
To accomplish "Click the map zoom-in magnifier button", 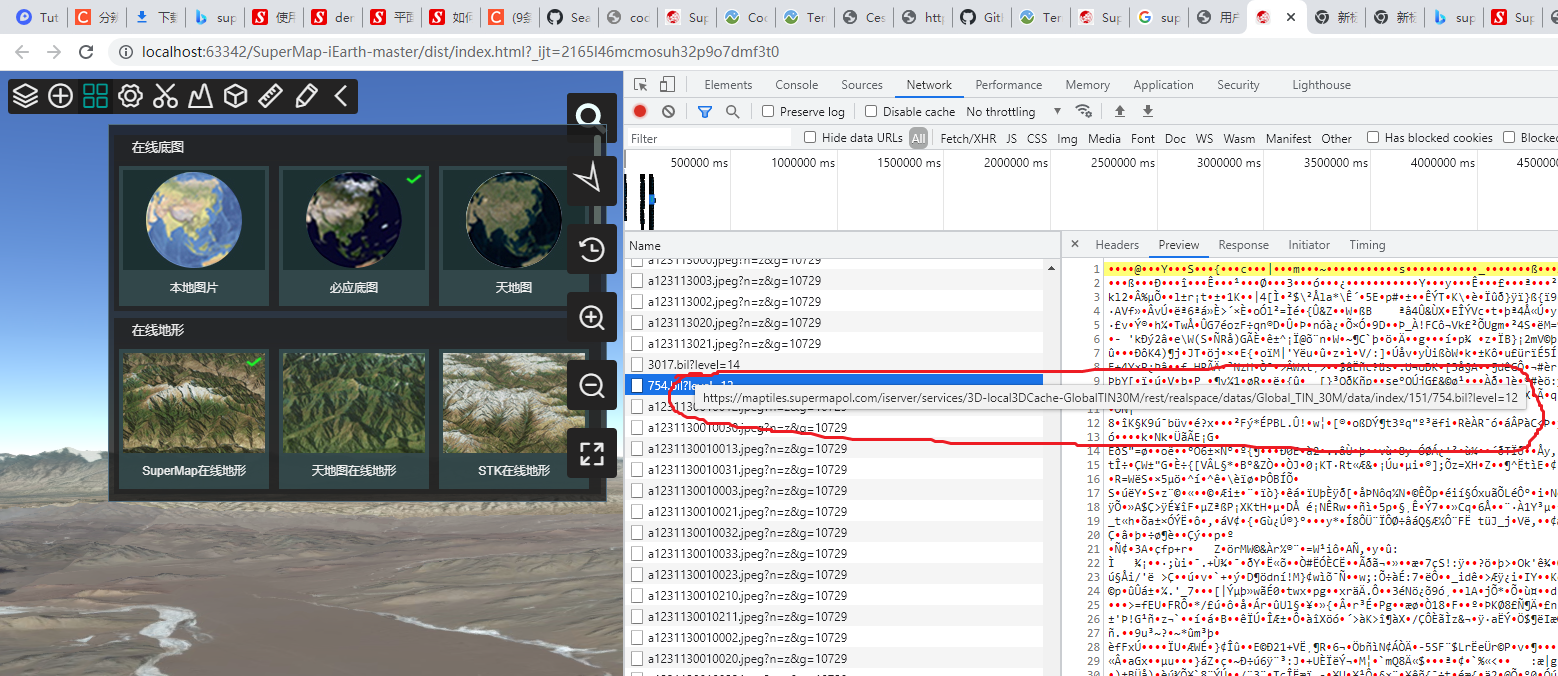I will tap(592, 318).
